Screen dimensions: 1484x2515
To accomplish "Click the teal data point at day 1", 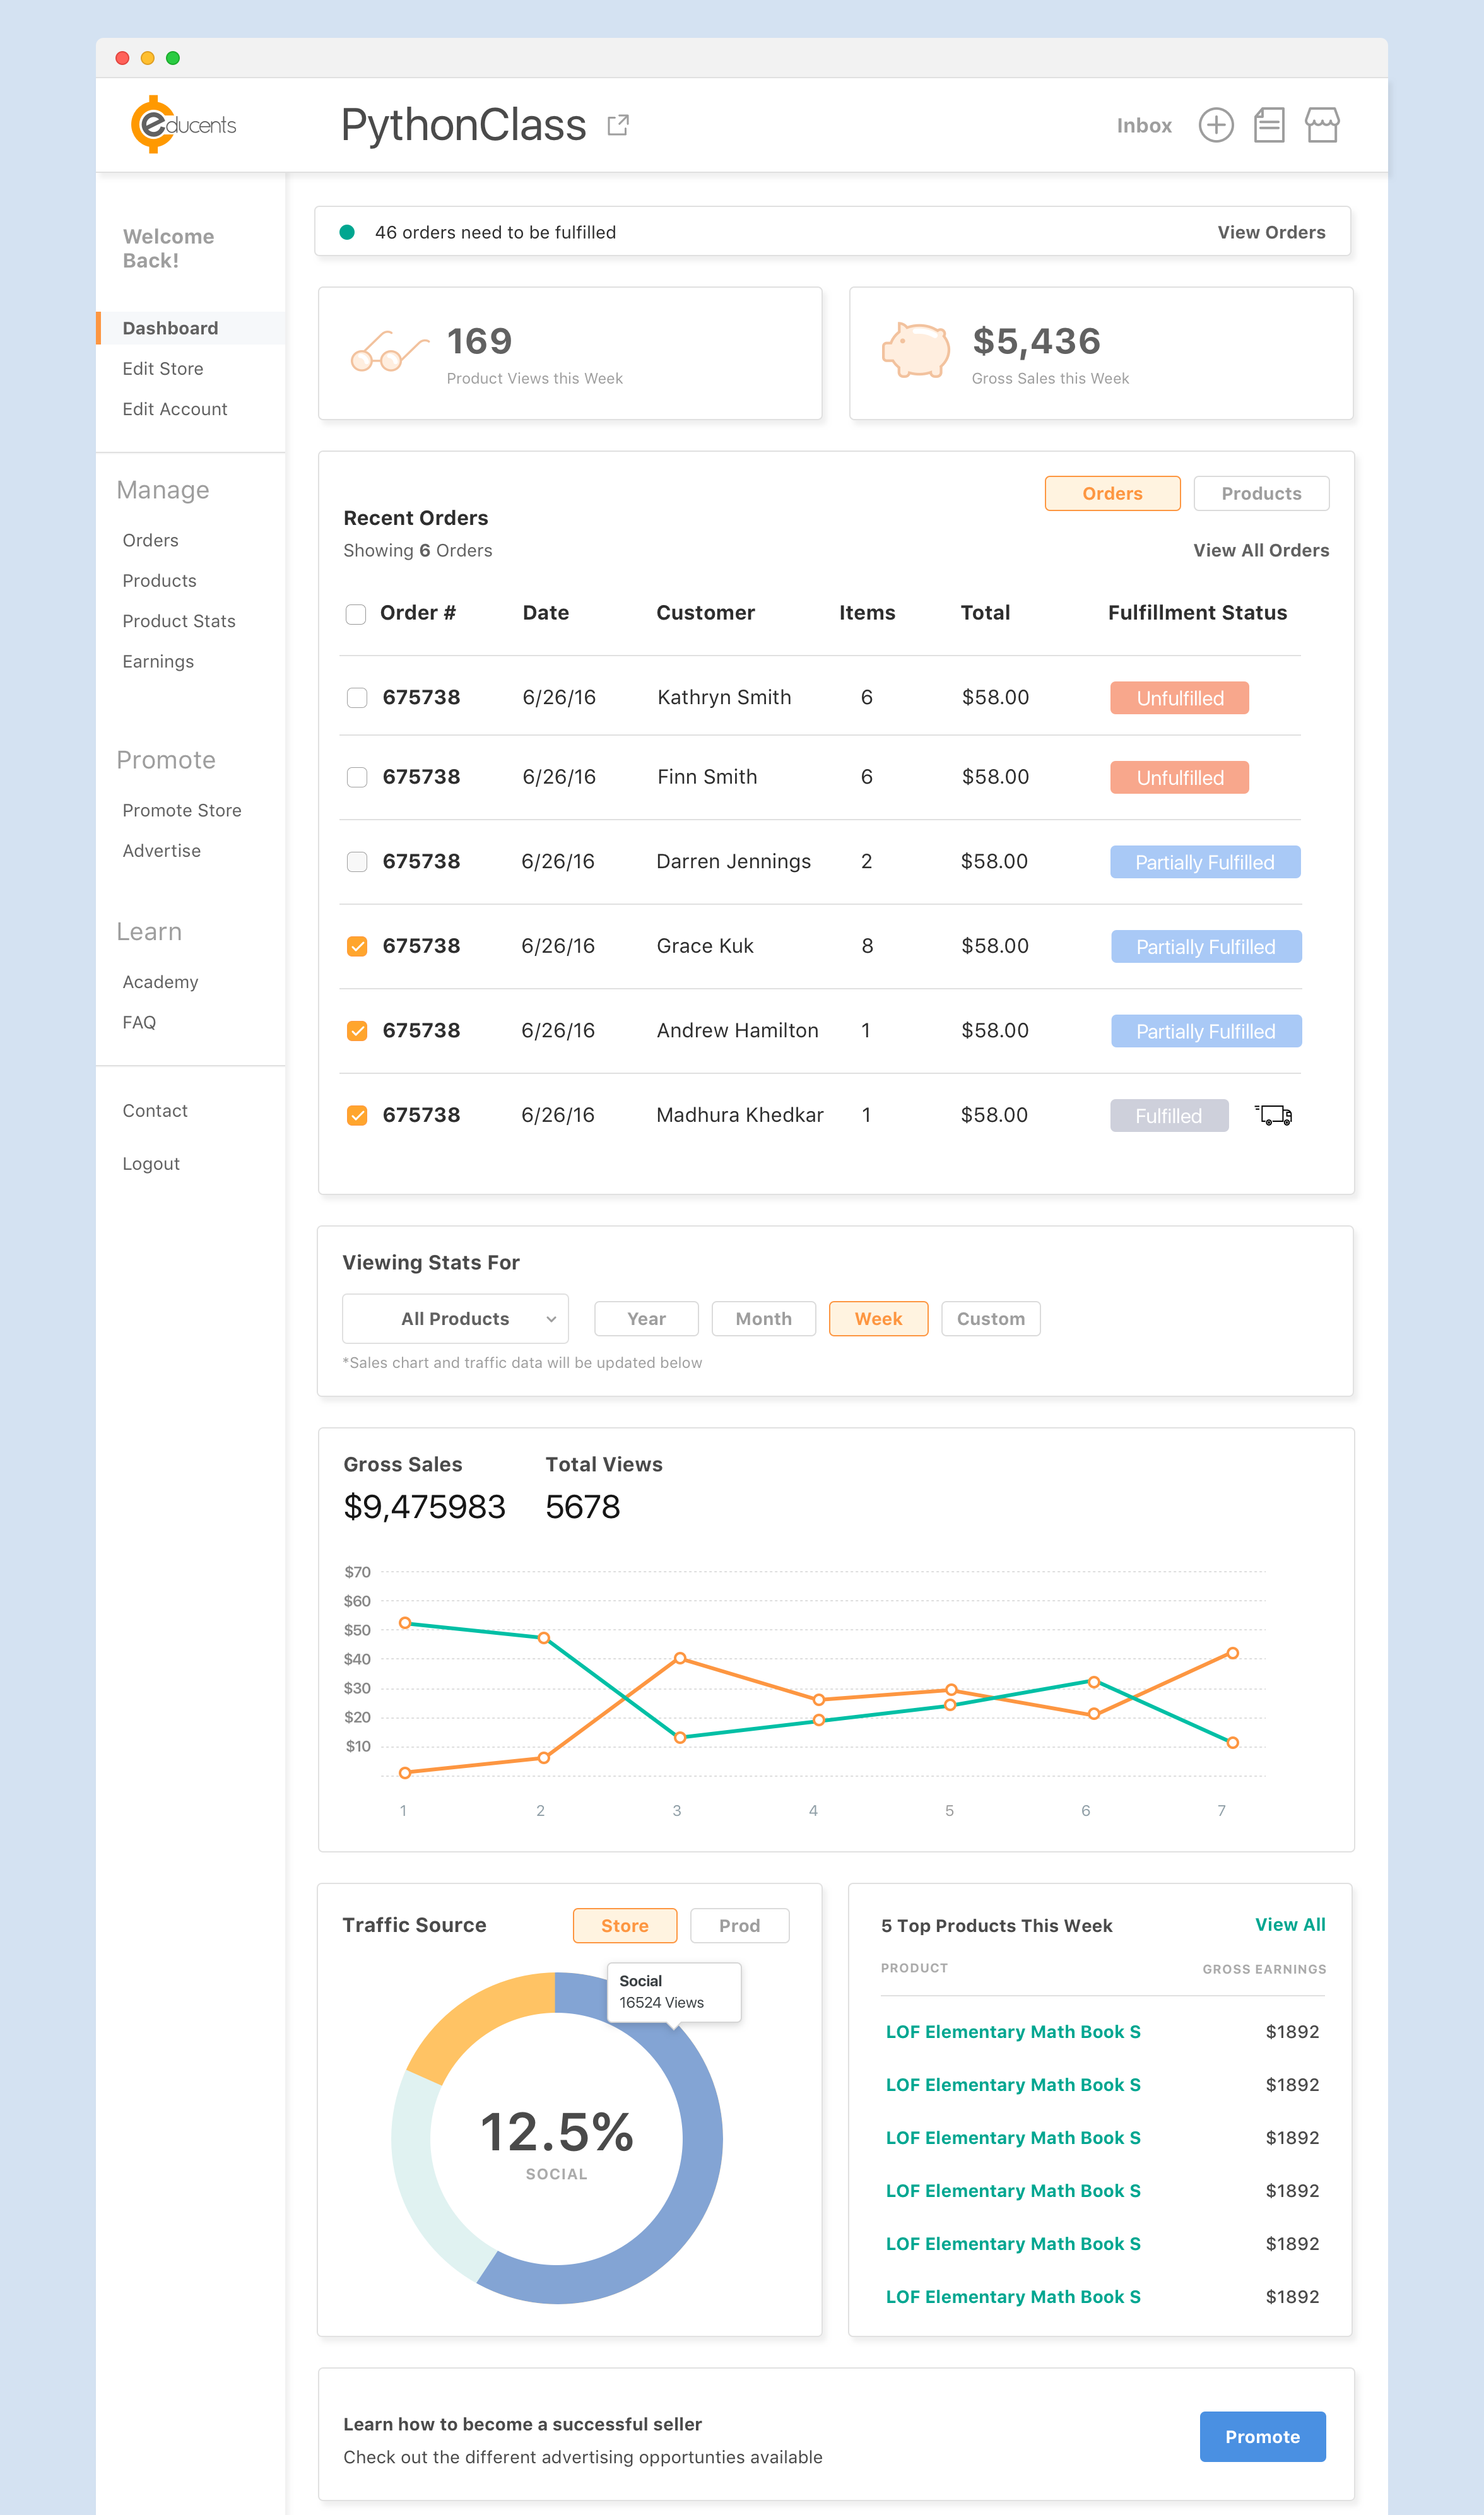I will coord(405,1622).
